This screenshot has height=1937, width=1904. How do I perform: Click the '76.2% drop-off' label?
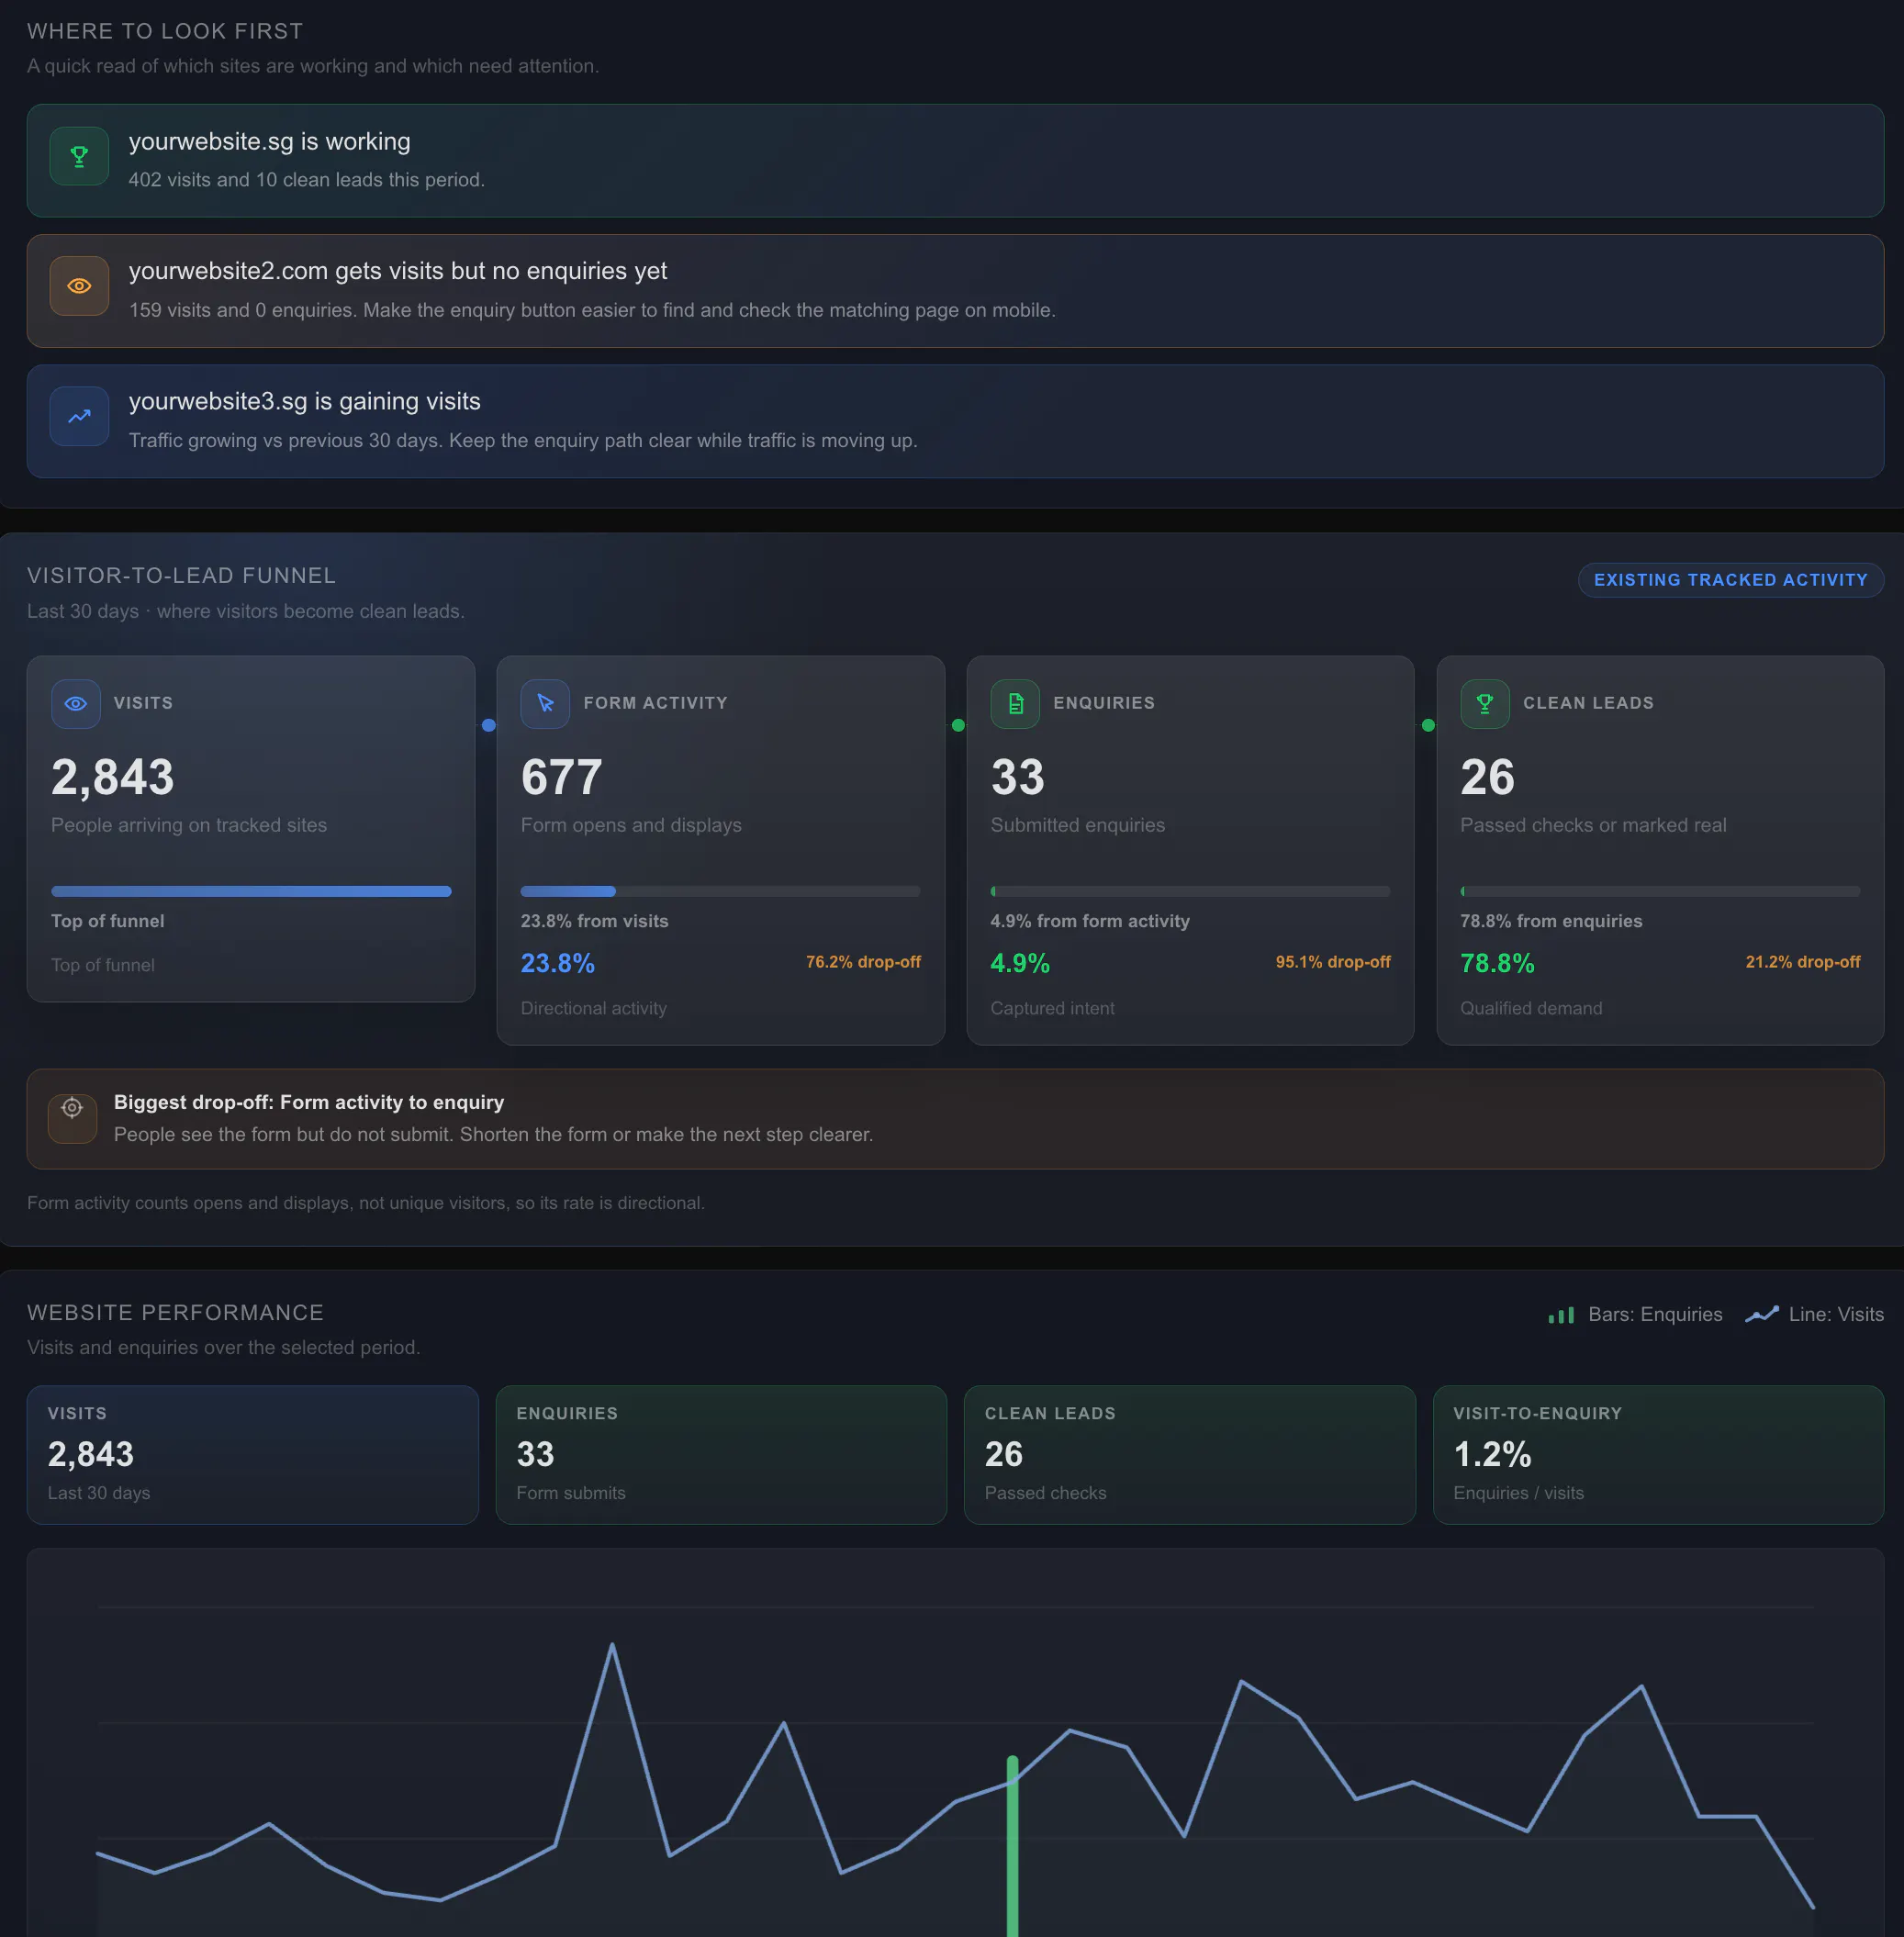click(x=863, y=962)
